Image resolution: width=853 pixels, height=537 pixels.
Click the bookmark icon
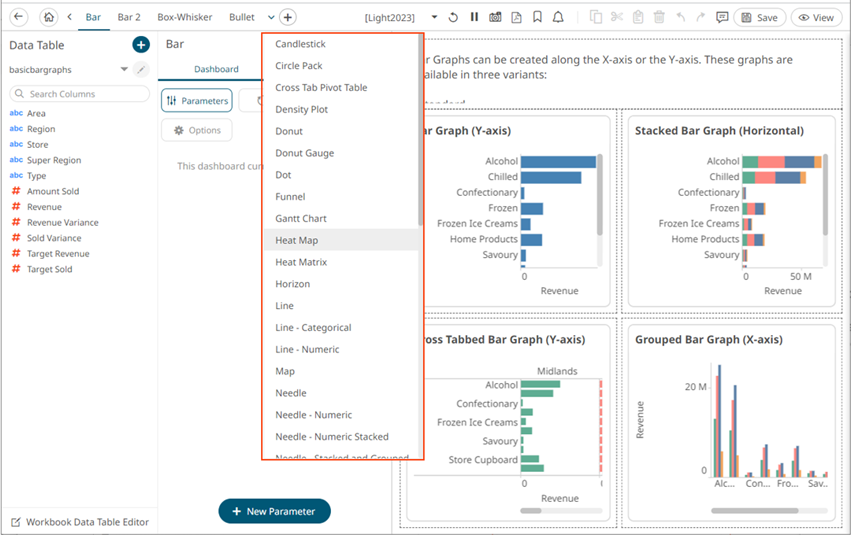coord(537,18)
